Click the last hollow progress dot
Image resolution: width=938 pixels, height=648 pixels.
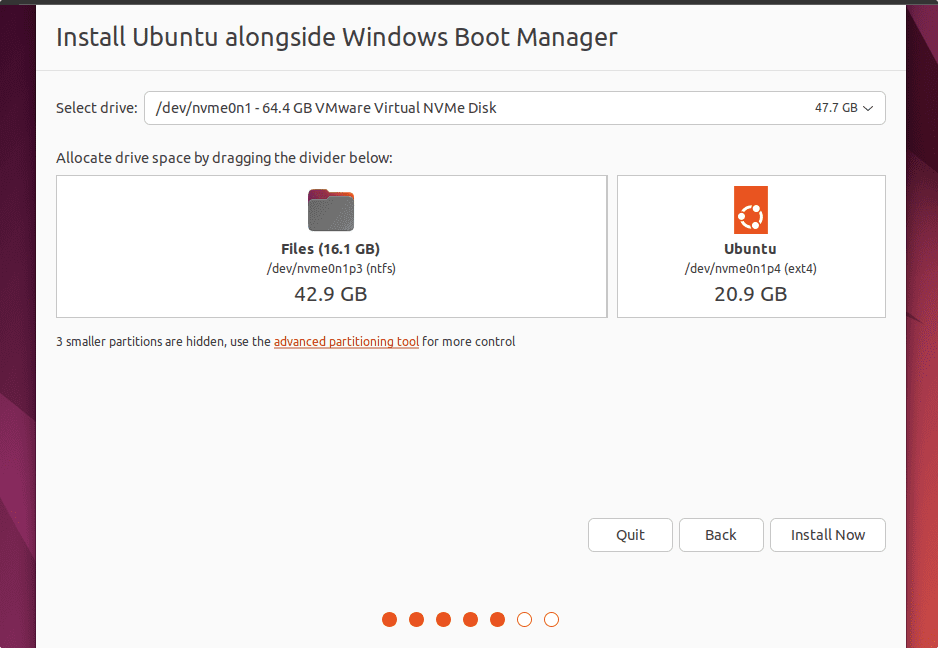551,620
